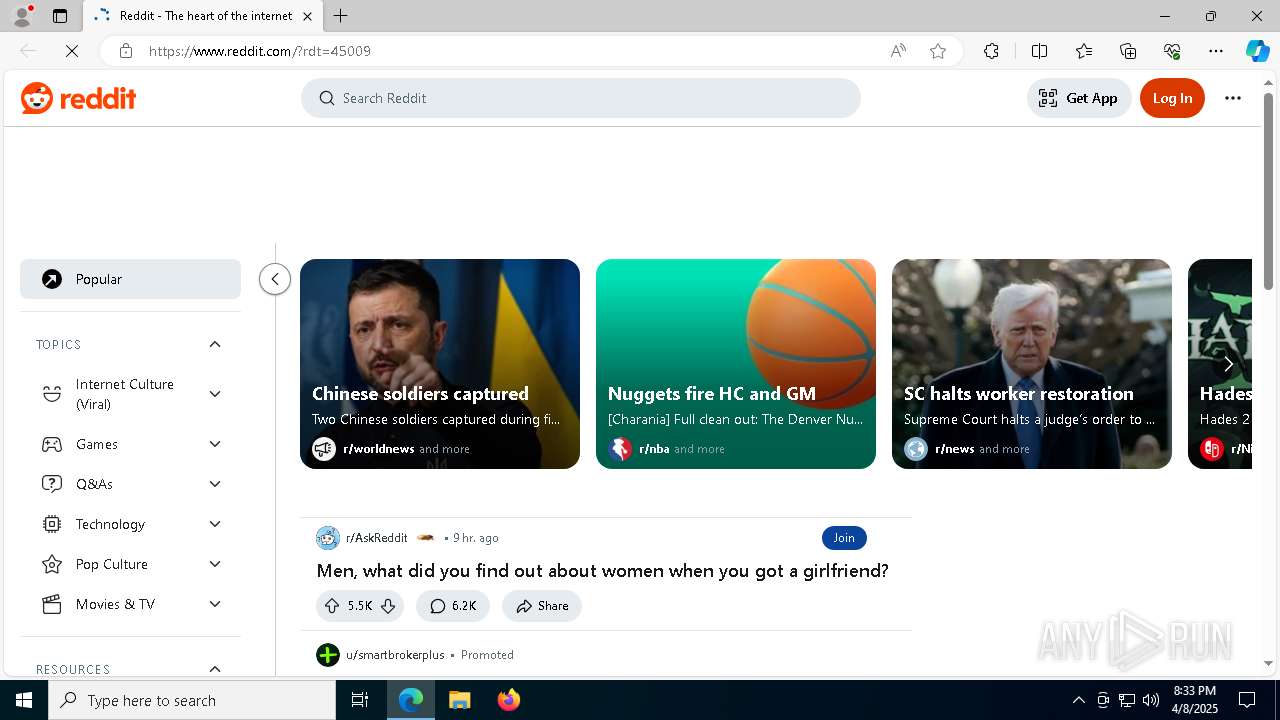Expand Internet Culture (Viral) topic
The width and height of the screenshot is (1280, 720).
[x=215, y=394]
